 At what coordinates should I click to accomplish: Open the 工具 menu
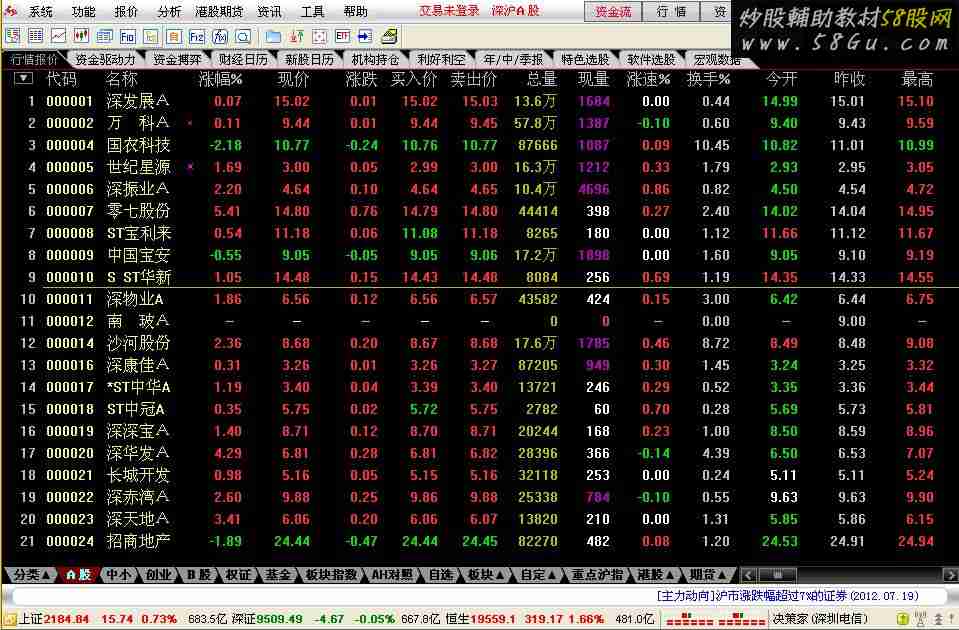click(x=313, y=11)
